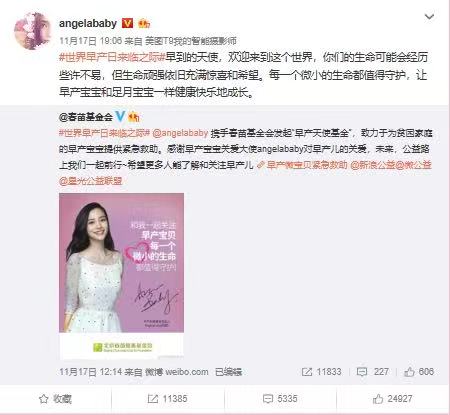Open the post options chevron dropdown
450x415 pixels.
pos(429,17)
